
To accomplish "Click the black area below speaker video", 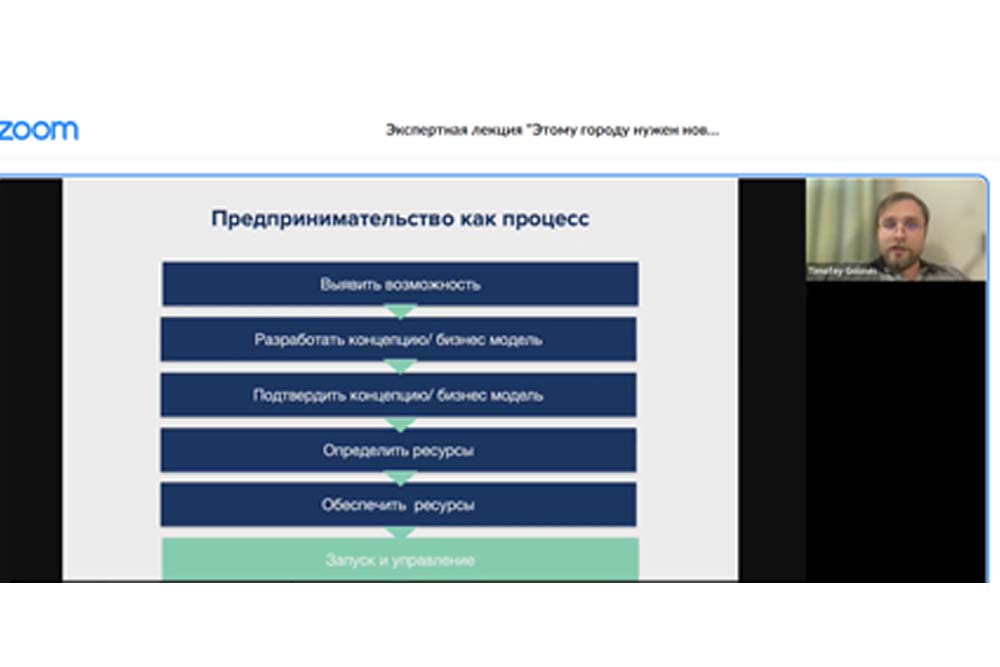I will pos(896,430).
